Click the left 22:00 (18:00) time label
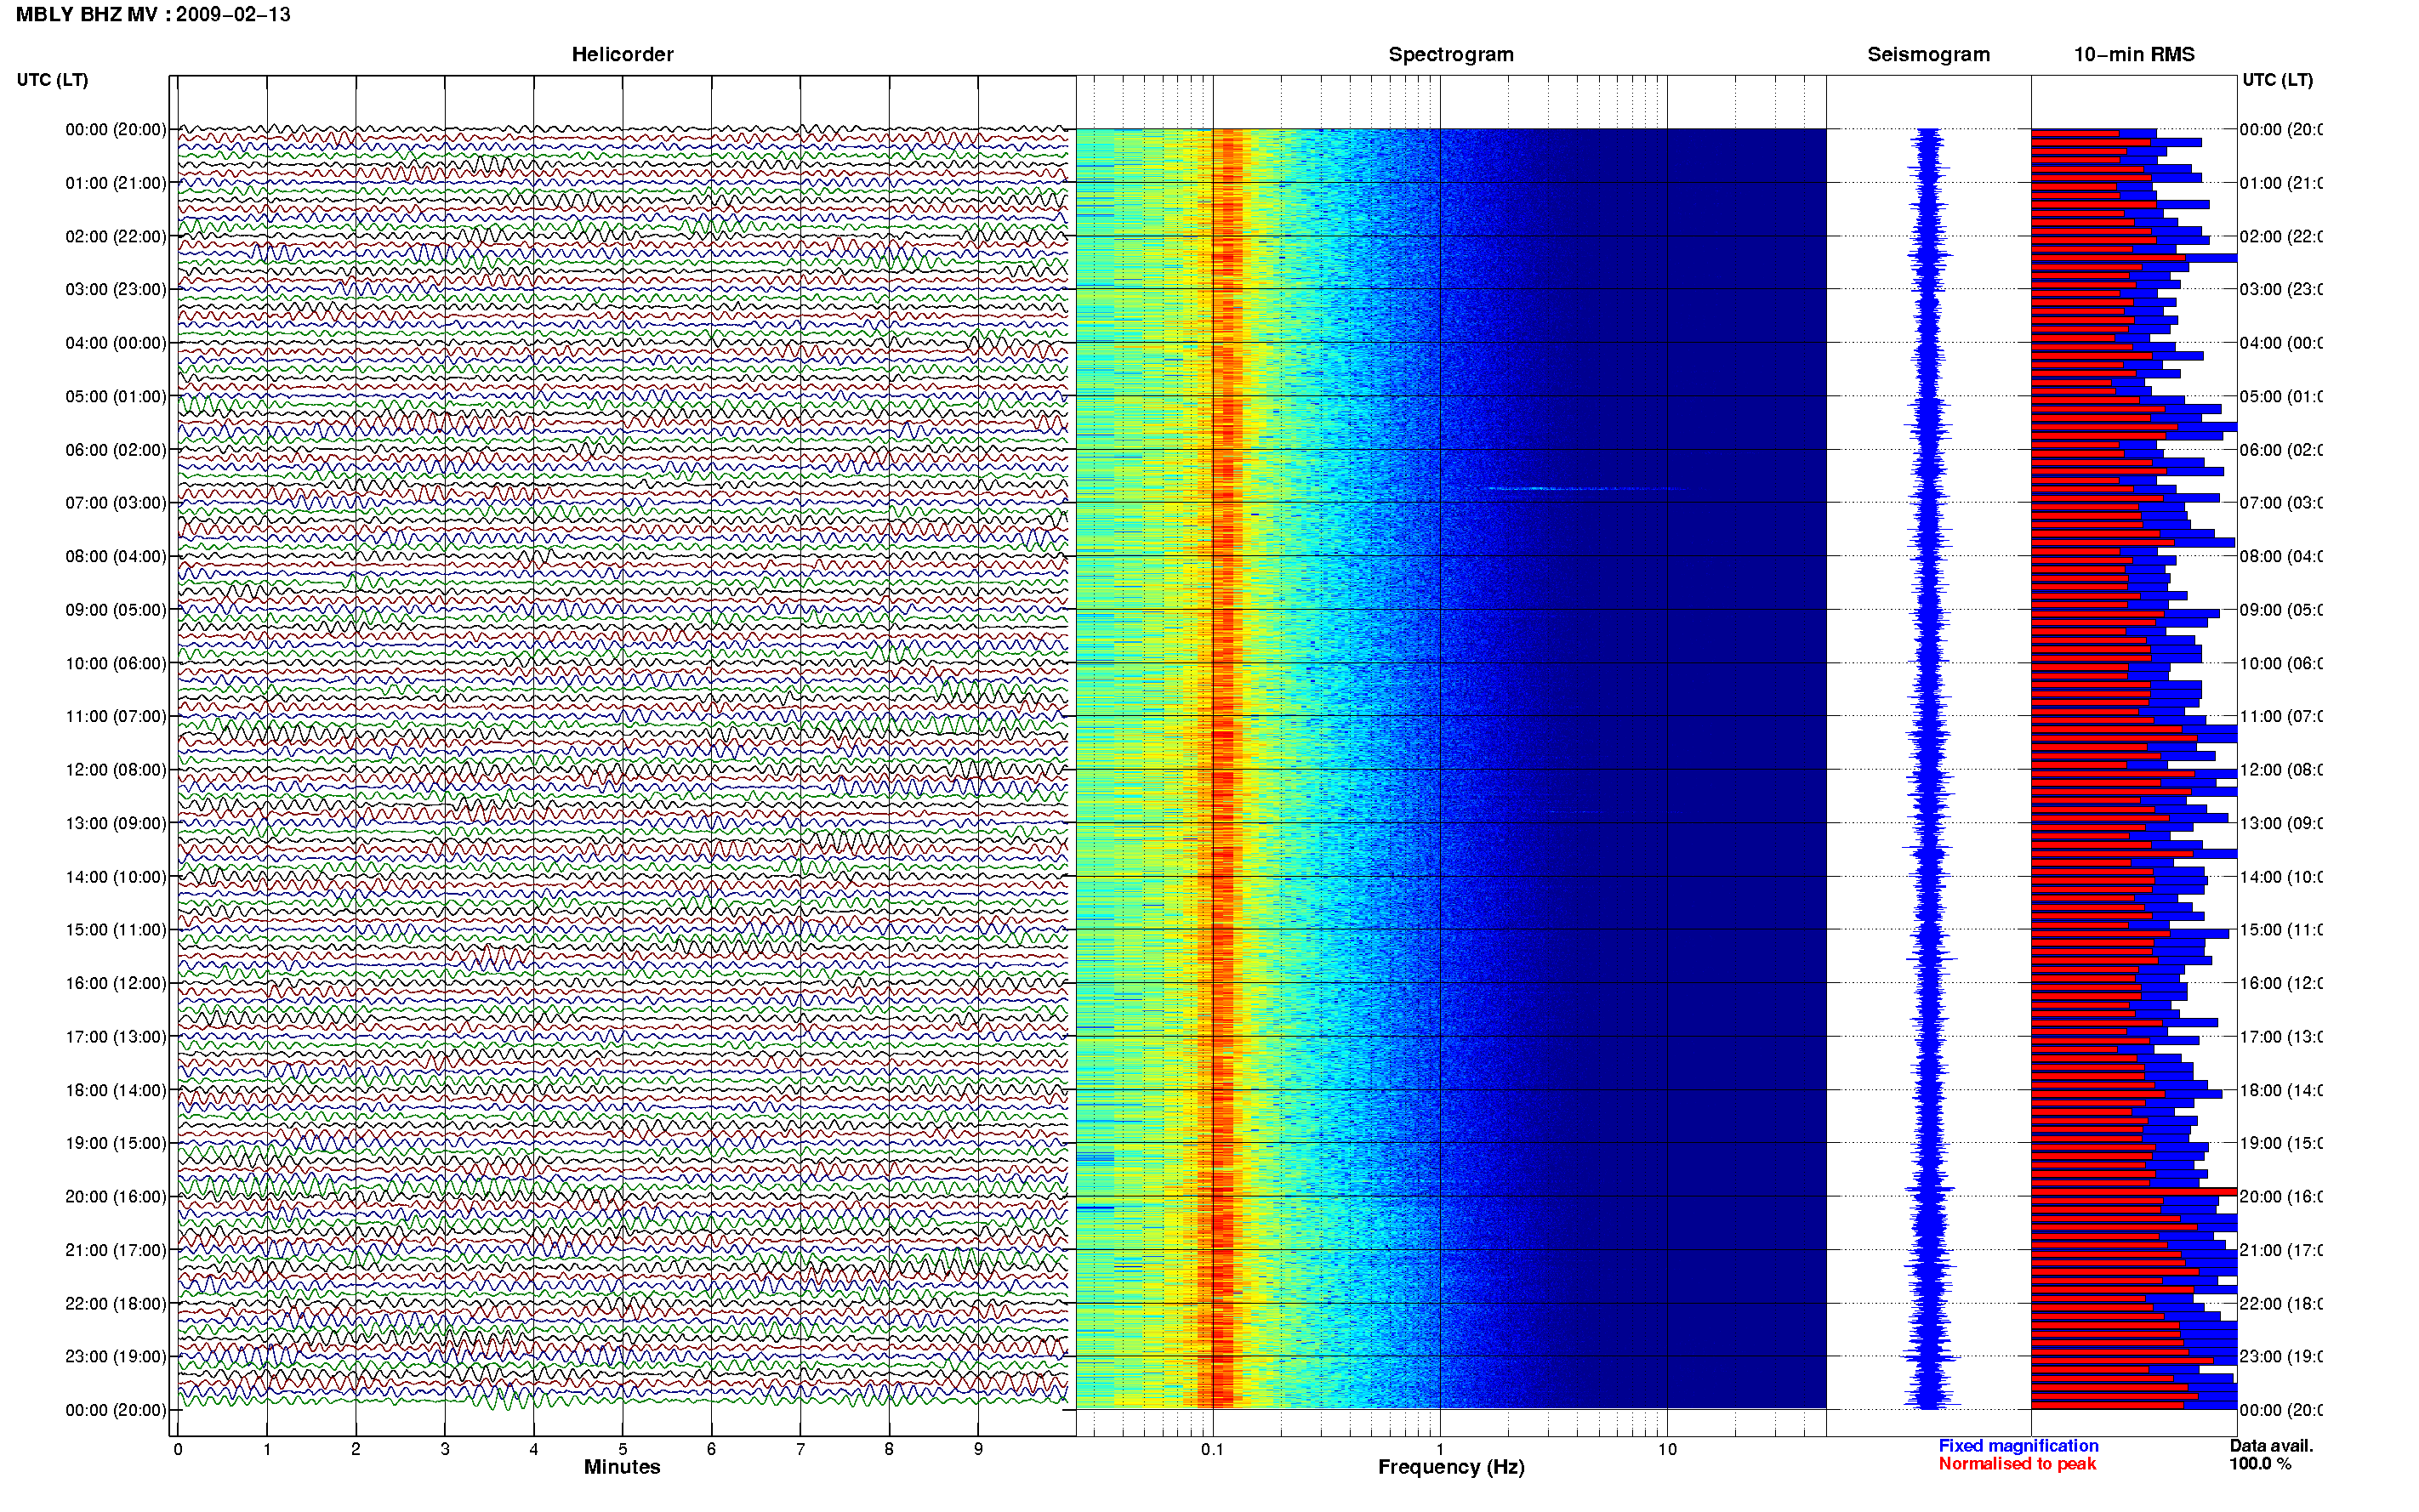2419x1512 pixels. (x=115, y=1304)
